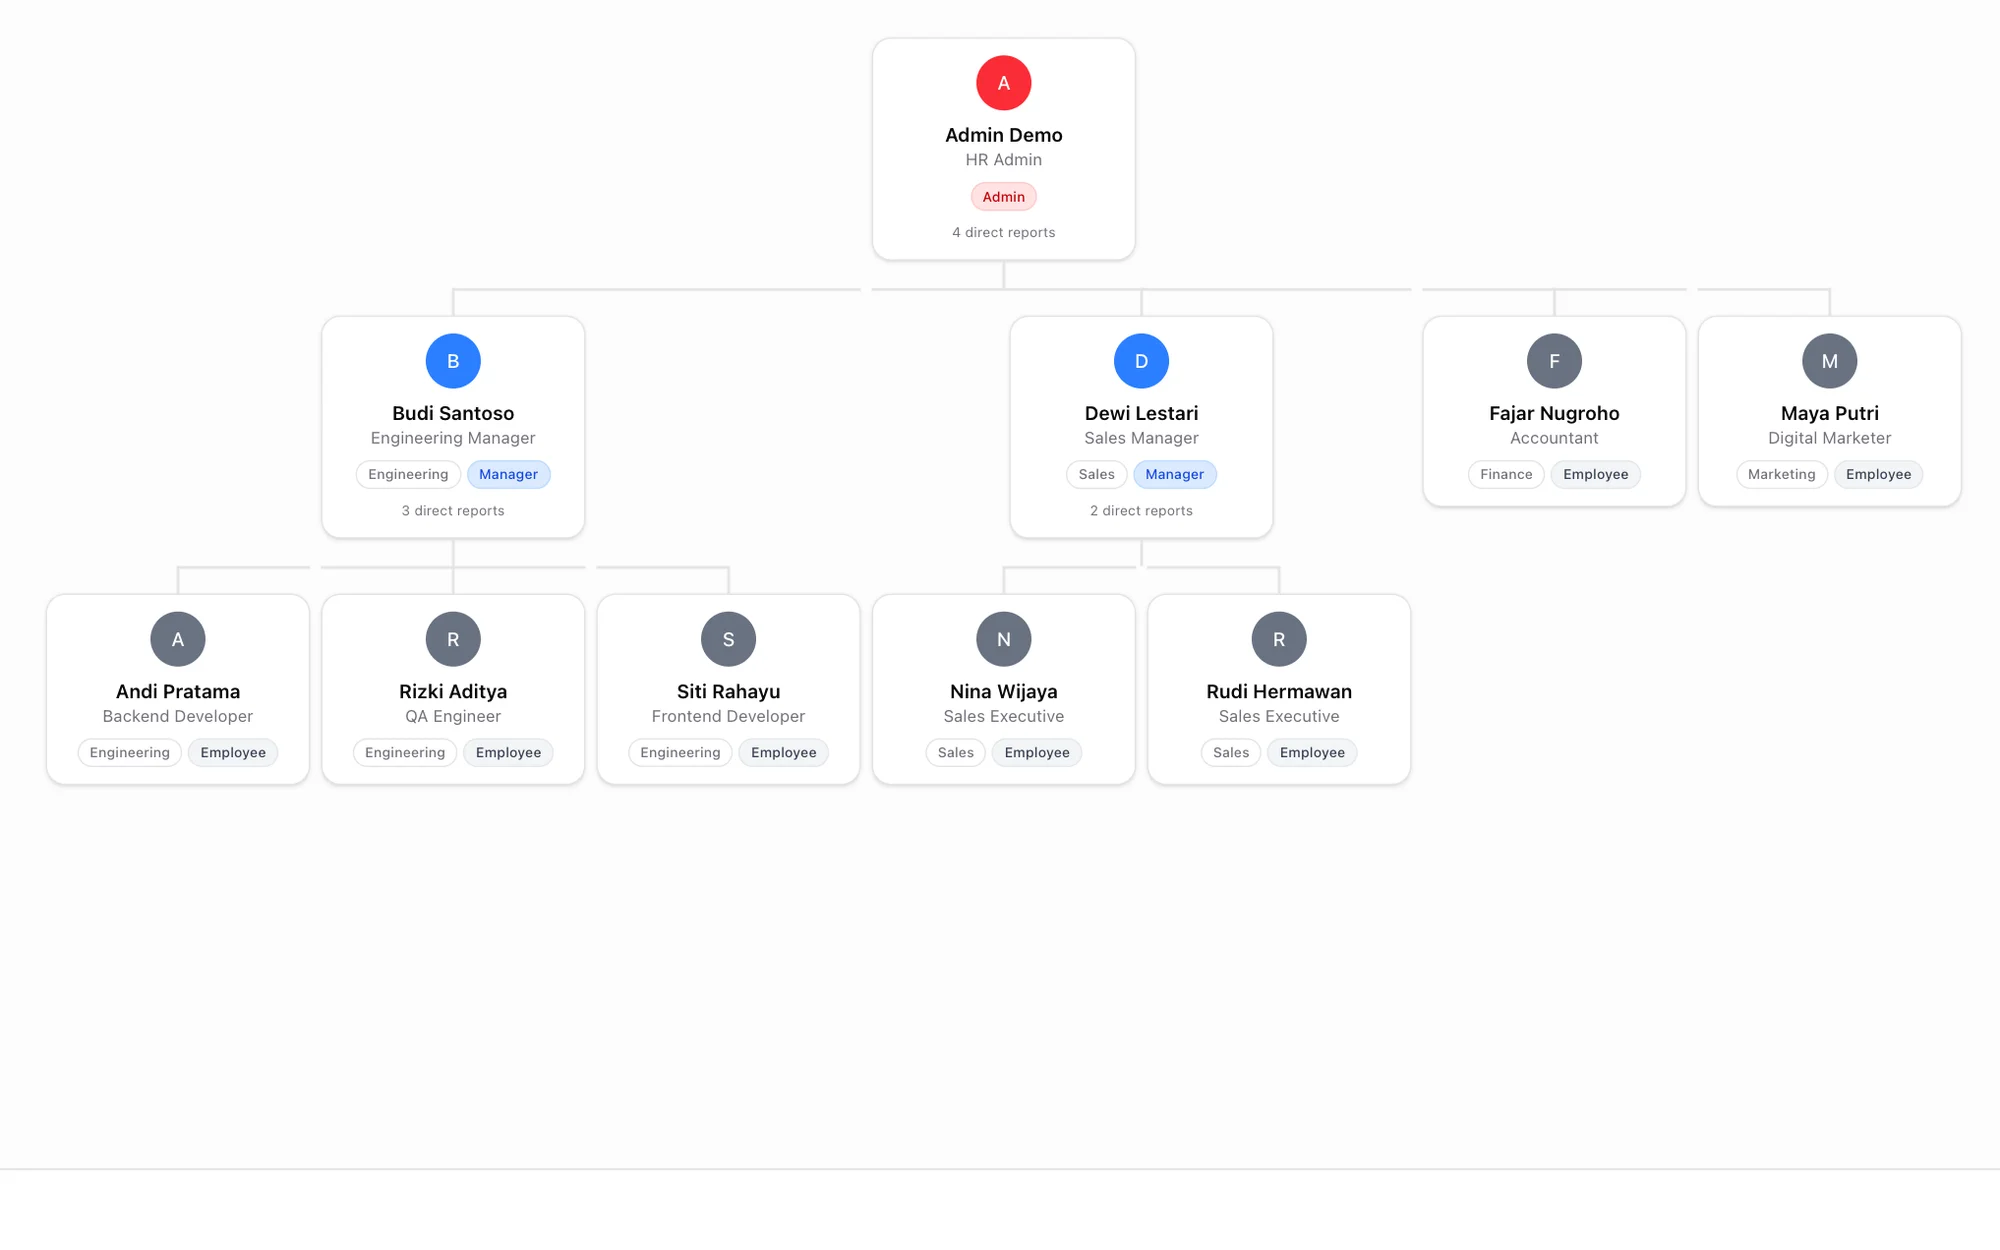
Task: Click the Accountant title text
Action: point(1554,438)
